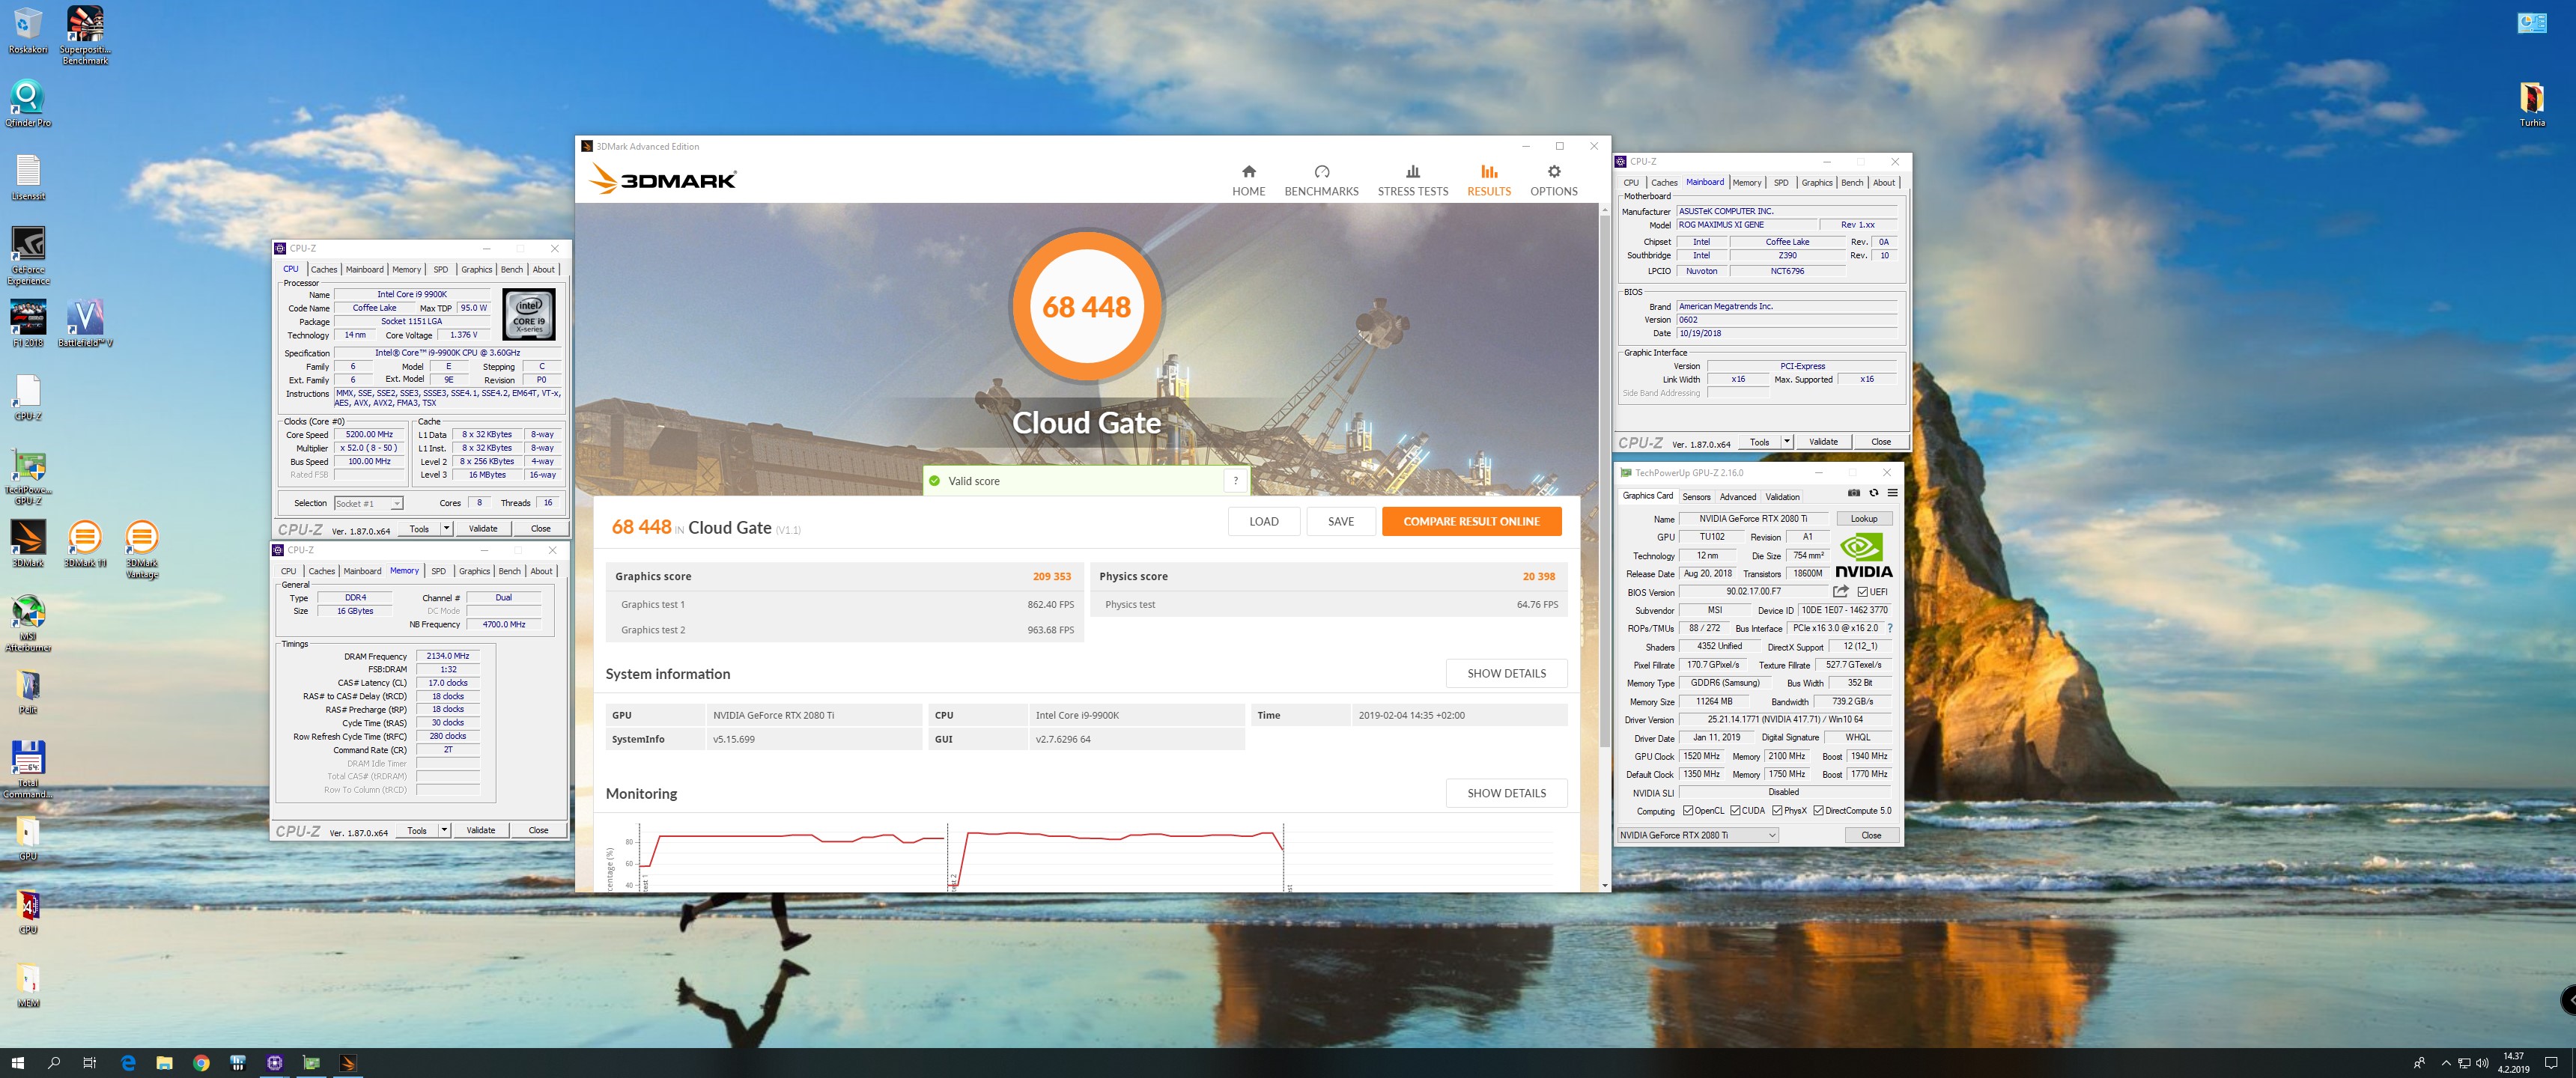Click the Microsoft Edge taskbar icon
This screenshot has width=2576, height=1078.
128,1063
